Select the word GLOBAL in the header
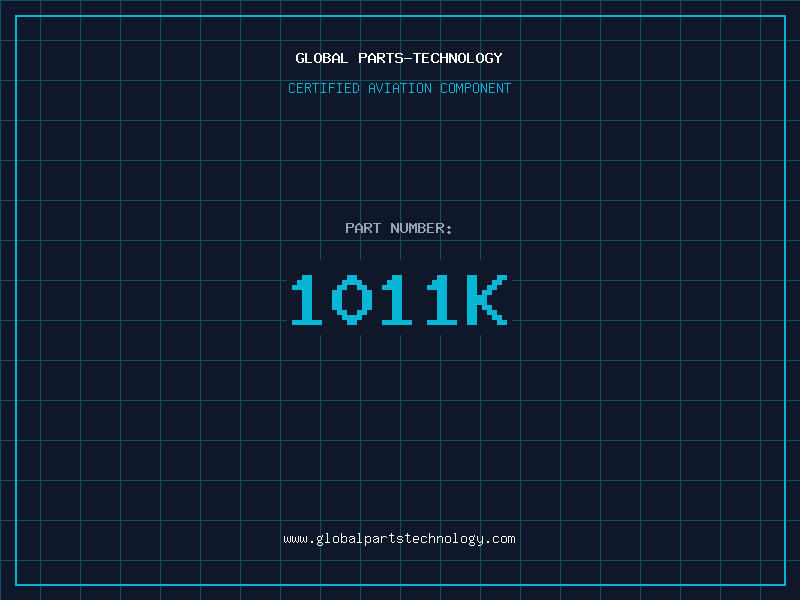This screenshot has height=600, width=800. click(x=321, y=58)
